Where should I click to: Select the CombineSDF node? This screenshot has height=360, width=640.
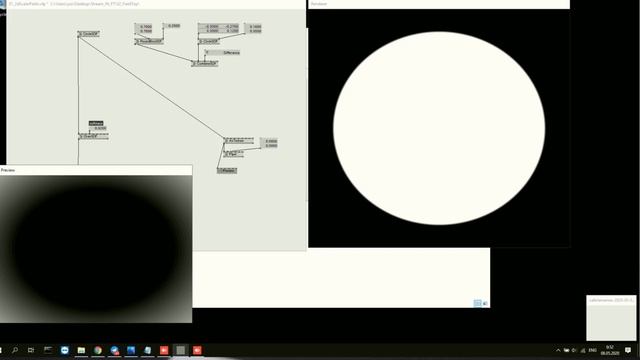205,63
